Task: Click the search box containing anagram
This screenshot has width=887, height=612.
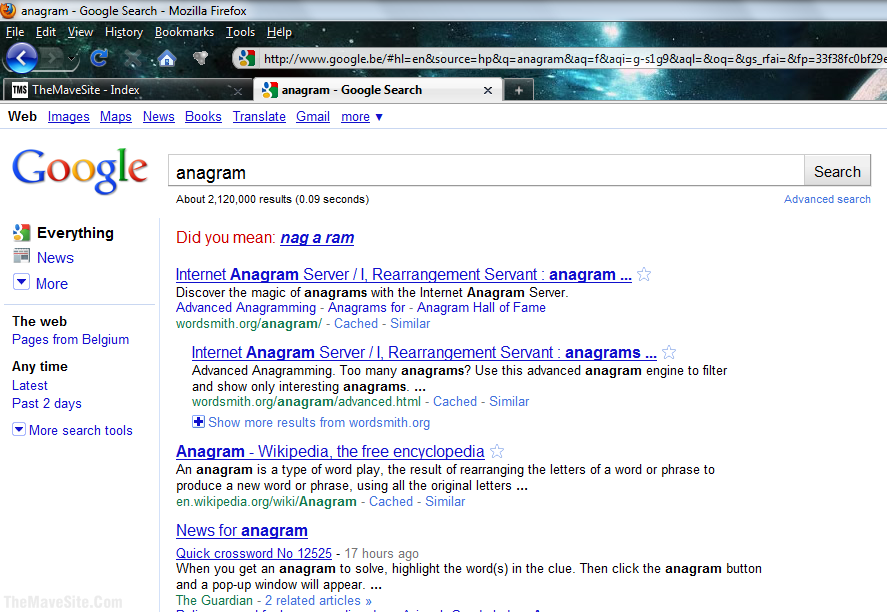Action: tap(486, 171)
